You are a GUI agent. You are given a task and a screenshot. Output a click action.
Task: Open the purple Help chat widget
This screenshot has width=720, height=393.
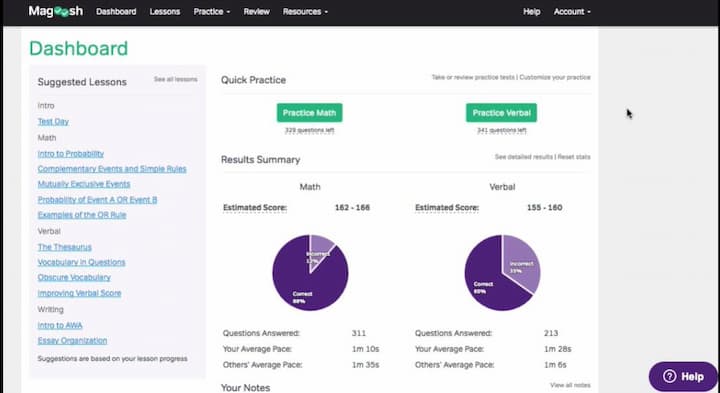[683, 376]
